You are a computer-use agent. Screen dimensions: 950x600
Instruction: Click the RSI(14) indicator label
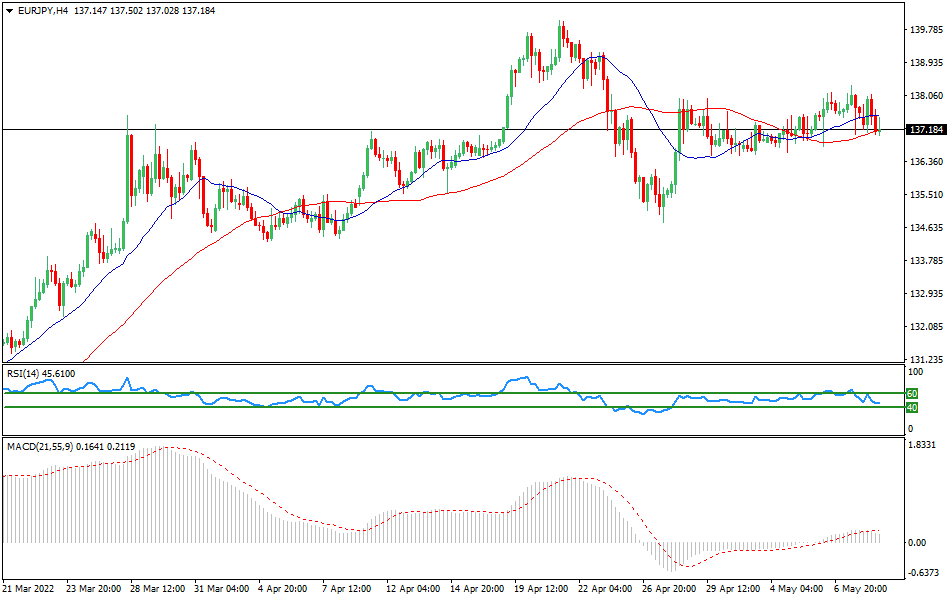click(x=28, y=374)
